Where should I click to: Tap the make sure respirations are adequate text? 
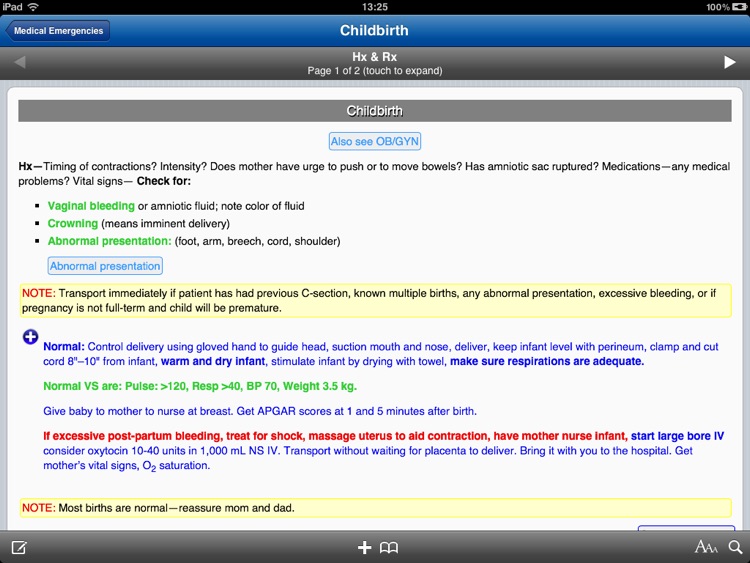point(547,361)
